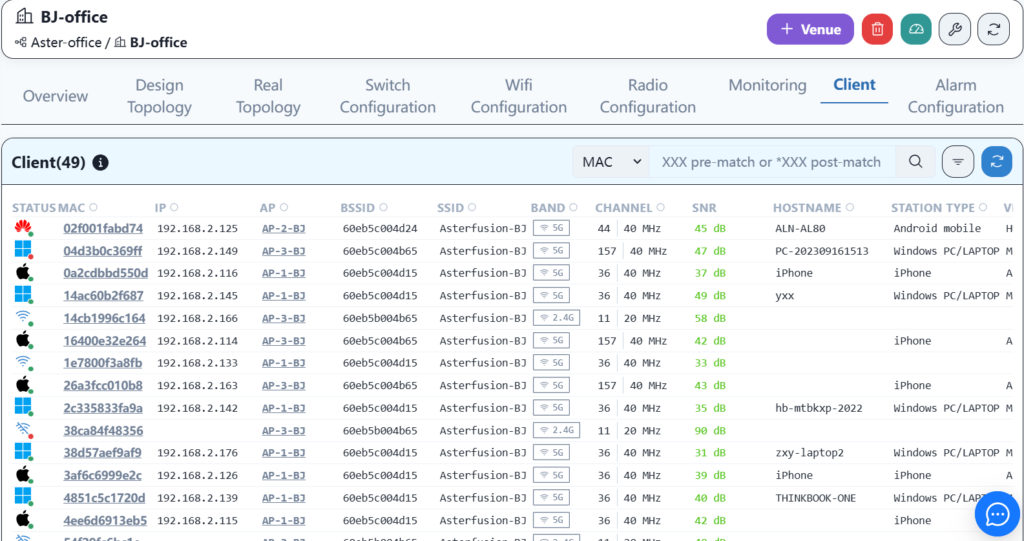Image resolution: width=1024 pixels, height=541 pixels.
Task: Click the purple Venue button
Action: 810,29
